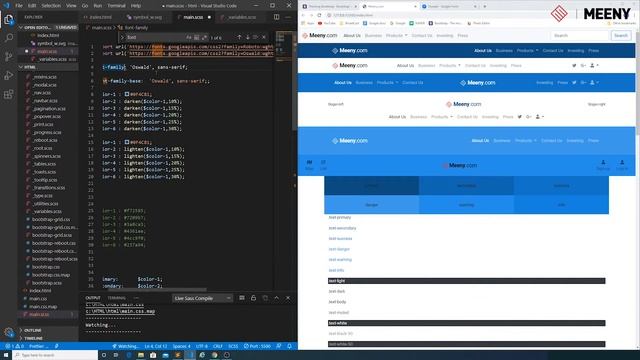Open the Windows Start menu

[6, 355]
